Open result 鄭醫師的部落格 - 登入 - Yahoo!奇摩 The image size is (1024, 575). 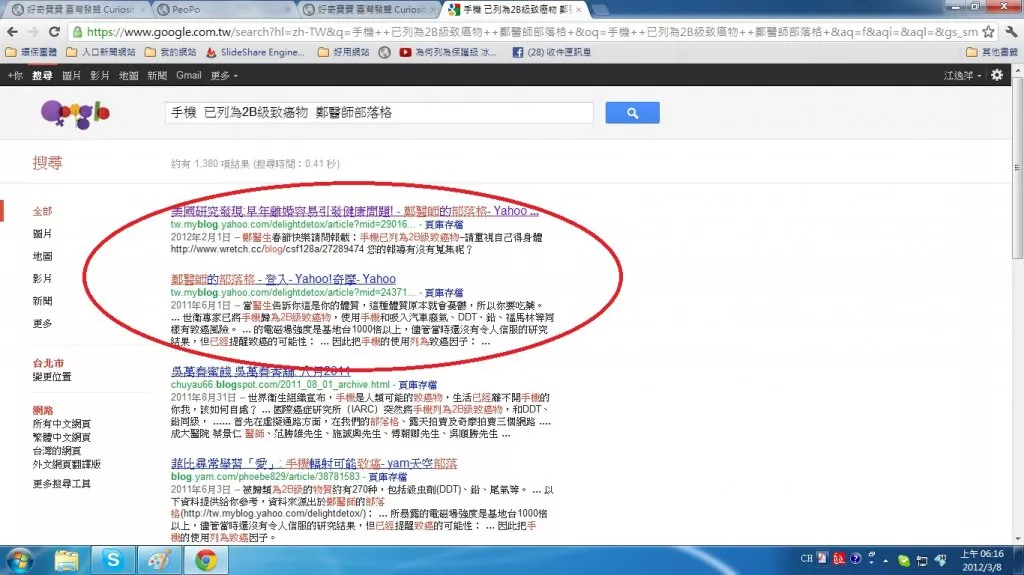[x=283, y=279]
